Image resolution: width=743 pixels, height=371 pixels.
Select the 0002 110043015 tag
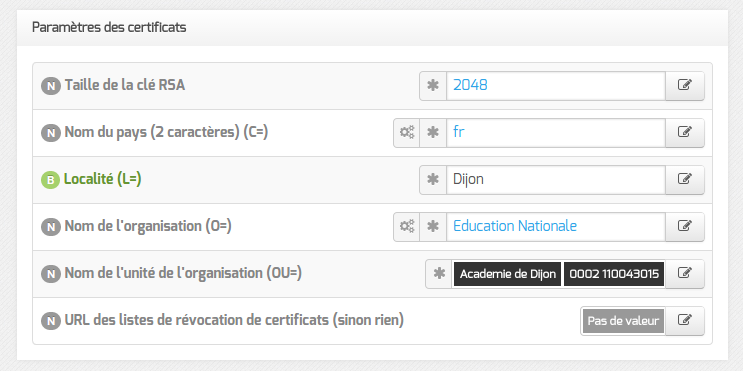coord(614,274)
